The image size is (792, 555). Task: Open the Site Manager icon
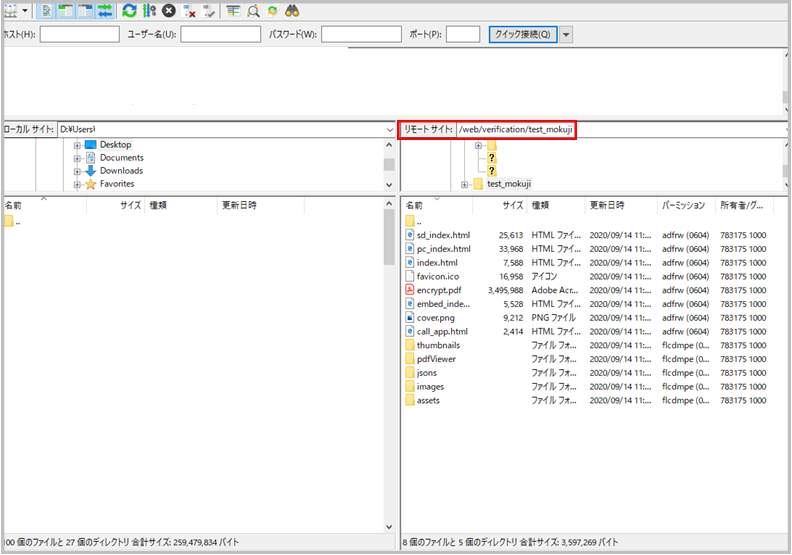11,12
